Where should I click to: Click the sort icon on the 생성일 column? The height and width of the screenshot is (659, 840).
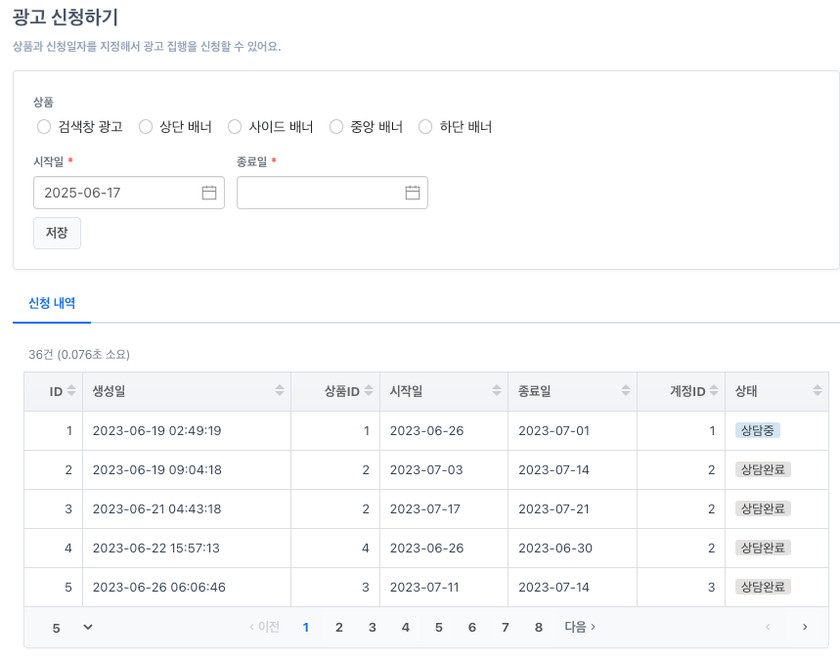[x=281, y=391]
